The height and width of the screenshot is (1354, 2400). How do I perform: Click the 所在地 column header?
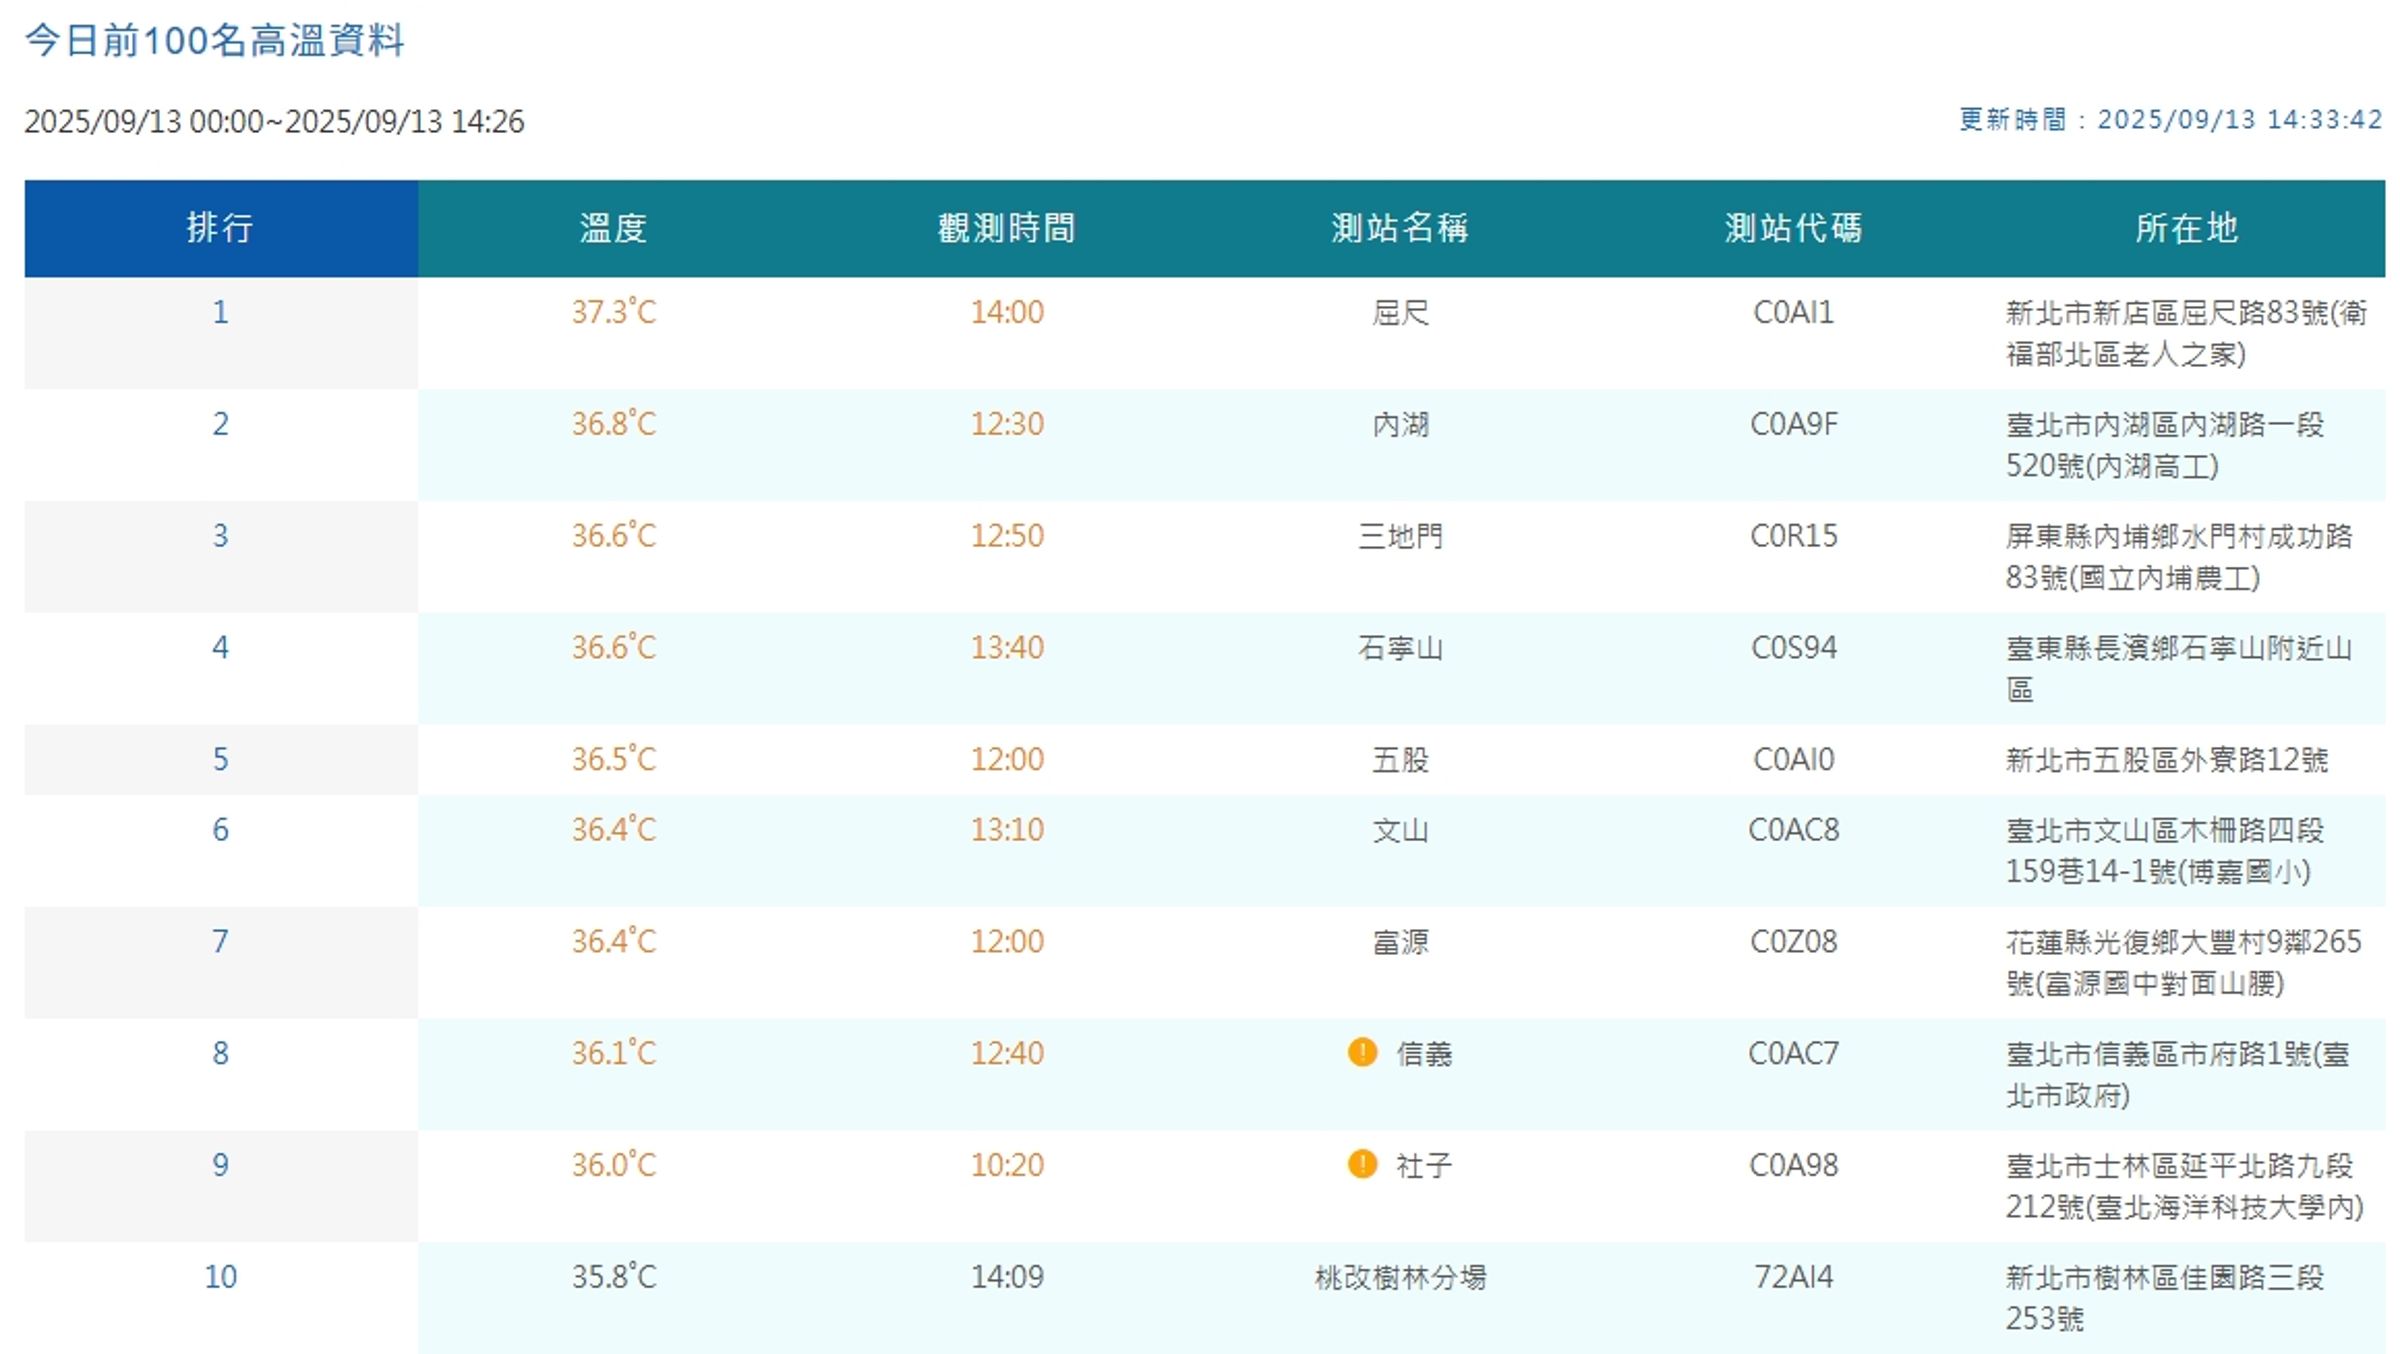coord(2187,228)
